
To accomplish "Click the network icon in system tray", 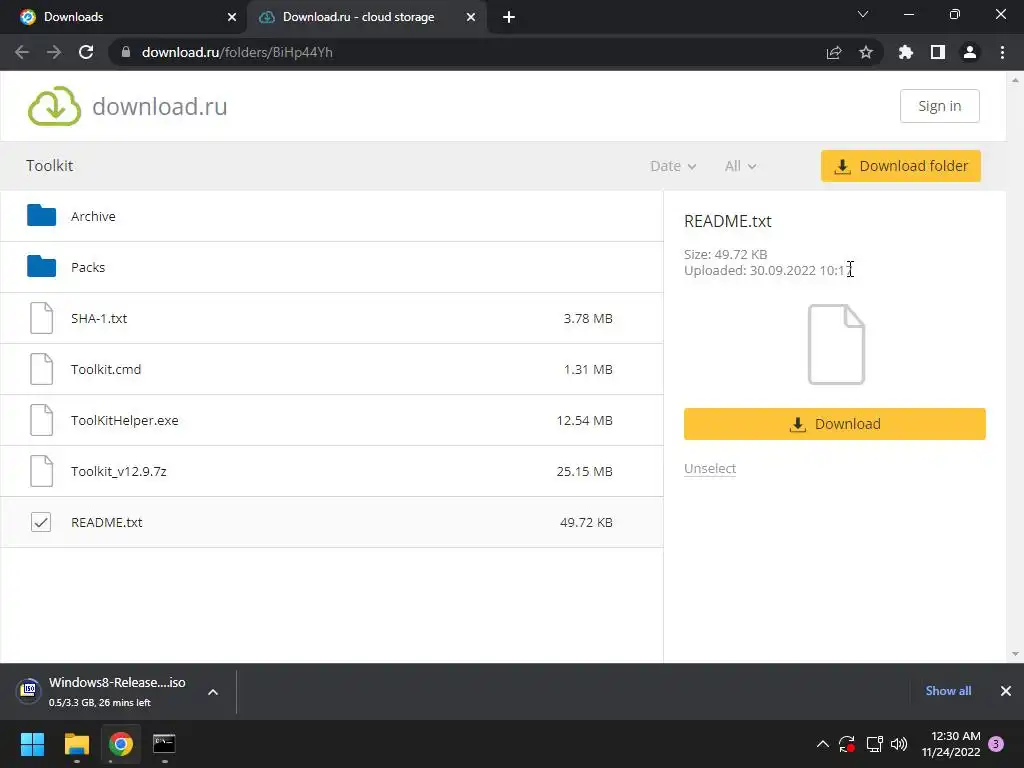I will pyautogui.click(x=874, y=744).
